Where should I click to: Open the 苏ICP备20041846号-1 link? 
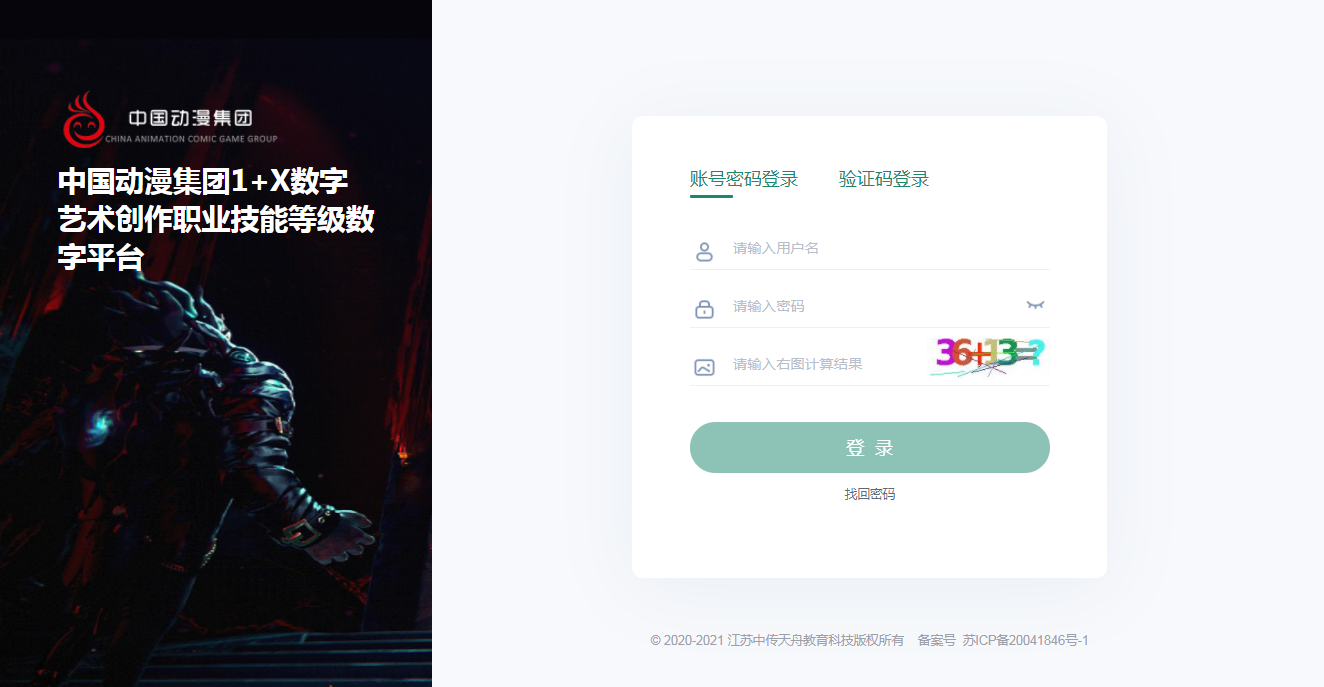[x=1025, y=640]
